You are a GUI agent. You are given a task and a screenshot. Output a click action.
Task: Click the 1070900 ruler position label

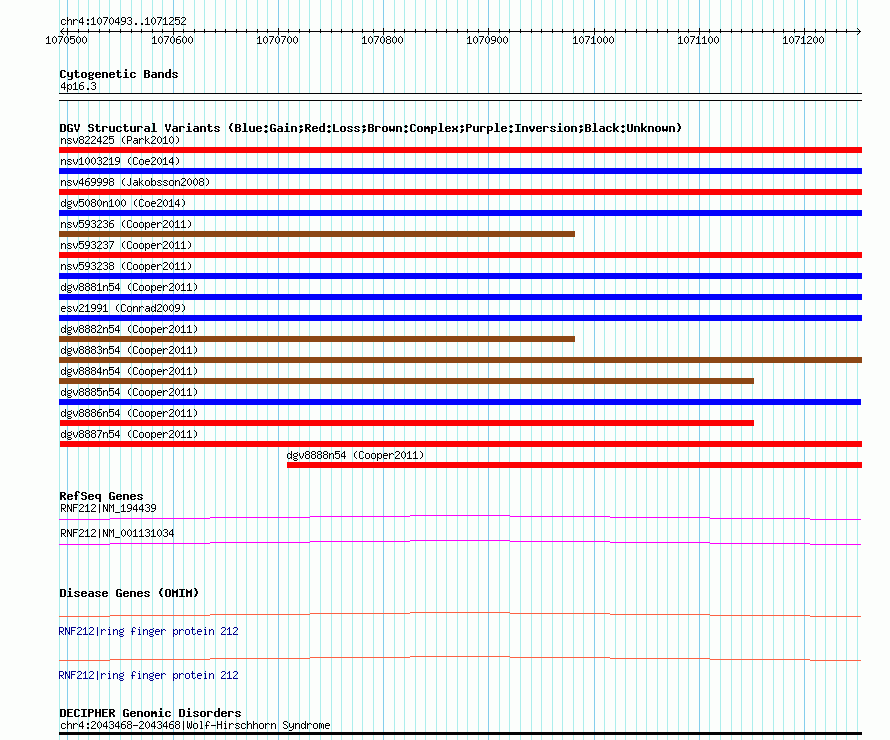click(x=488, y=40)
